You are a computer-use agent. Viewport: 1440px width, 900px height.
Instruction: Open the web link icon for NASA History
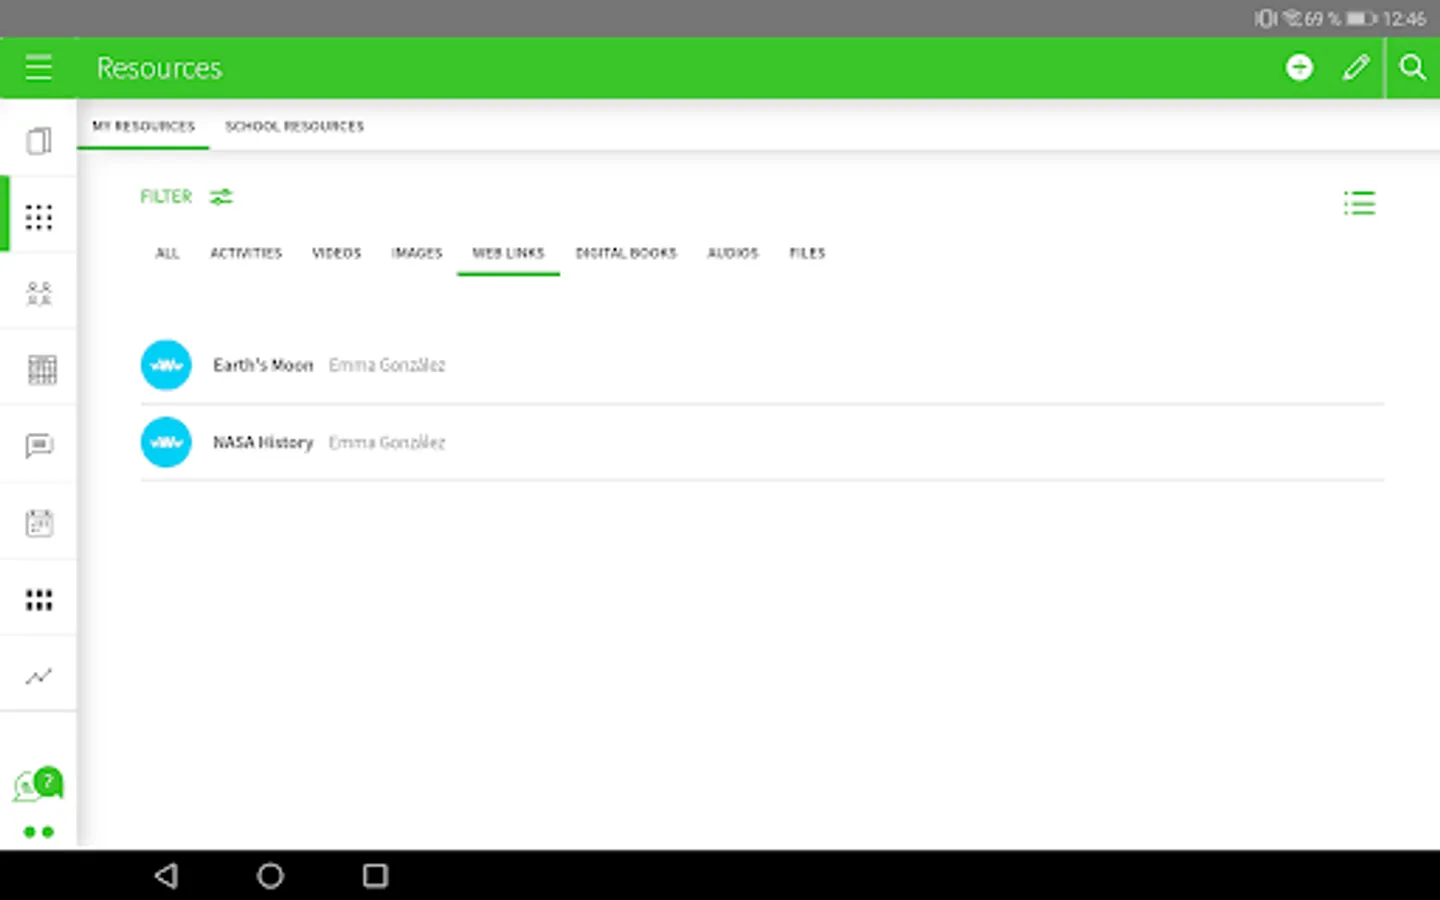pos(166,442)
